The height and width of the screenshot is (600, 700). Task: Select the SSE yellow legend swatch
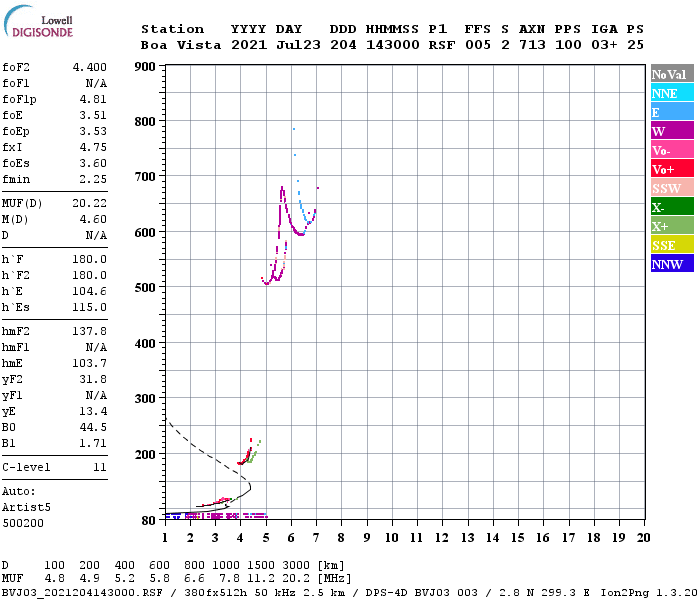click(x=672, y=245)
